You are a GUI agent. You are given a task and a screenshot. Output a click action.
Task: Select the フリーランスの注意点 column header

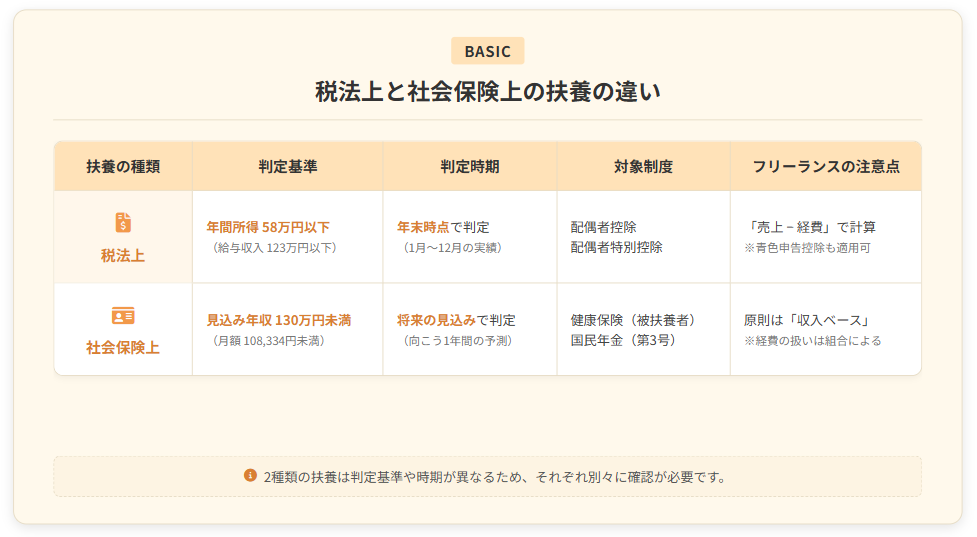(825, 167)
